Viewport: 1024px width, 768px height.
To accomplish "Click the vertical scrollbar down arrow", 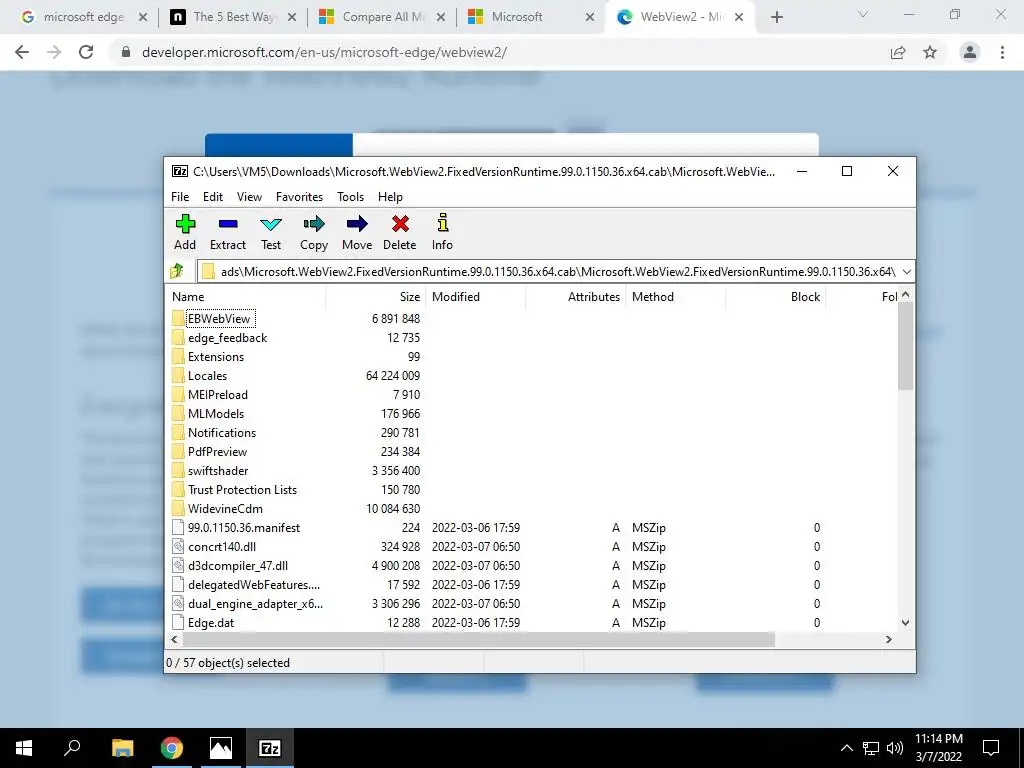I will tap(905, 623).
